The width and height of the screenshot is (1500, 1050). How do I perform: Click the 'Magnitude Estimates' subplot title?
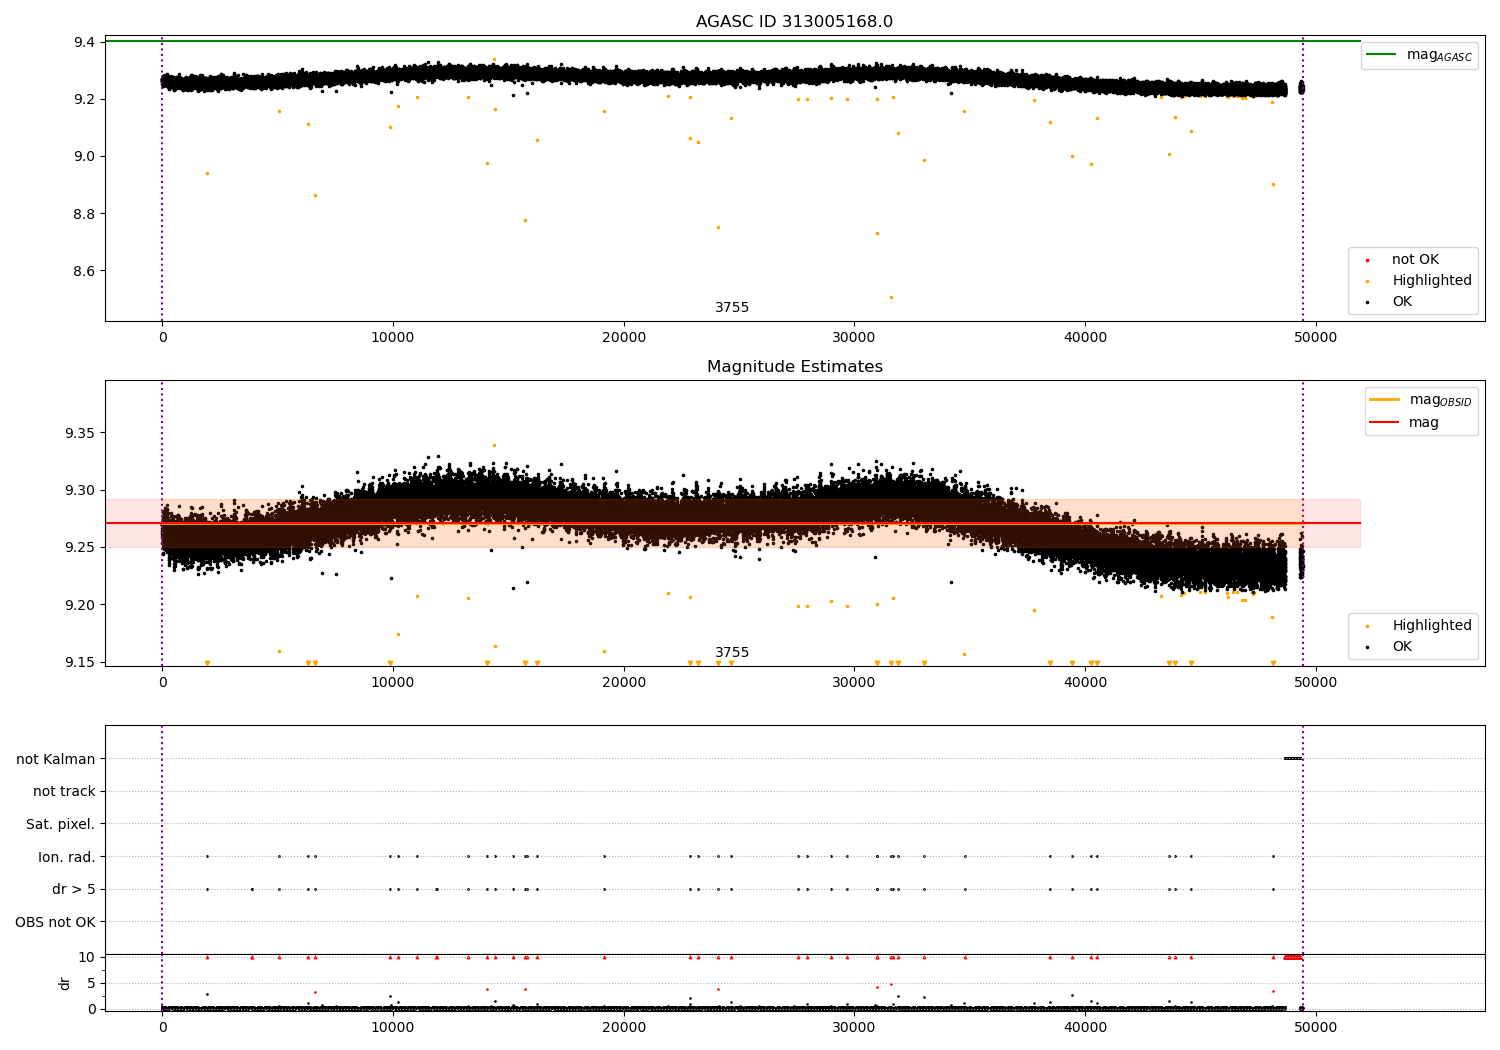(x=794, y=367)
